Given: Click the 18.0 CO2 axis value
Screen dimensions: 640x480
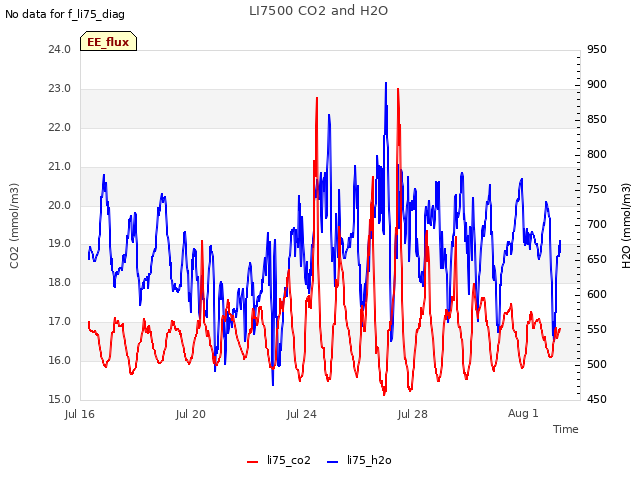Looking at the screenshot, I should point(60,282).
